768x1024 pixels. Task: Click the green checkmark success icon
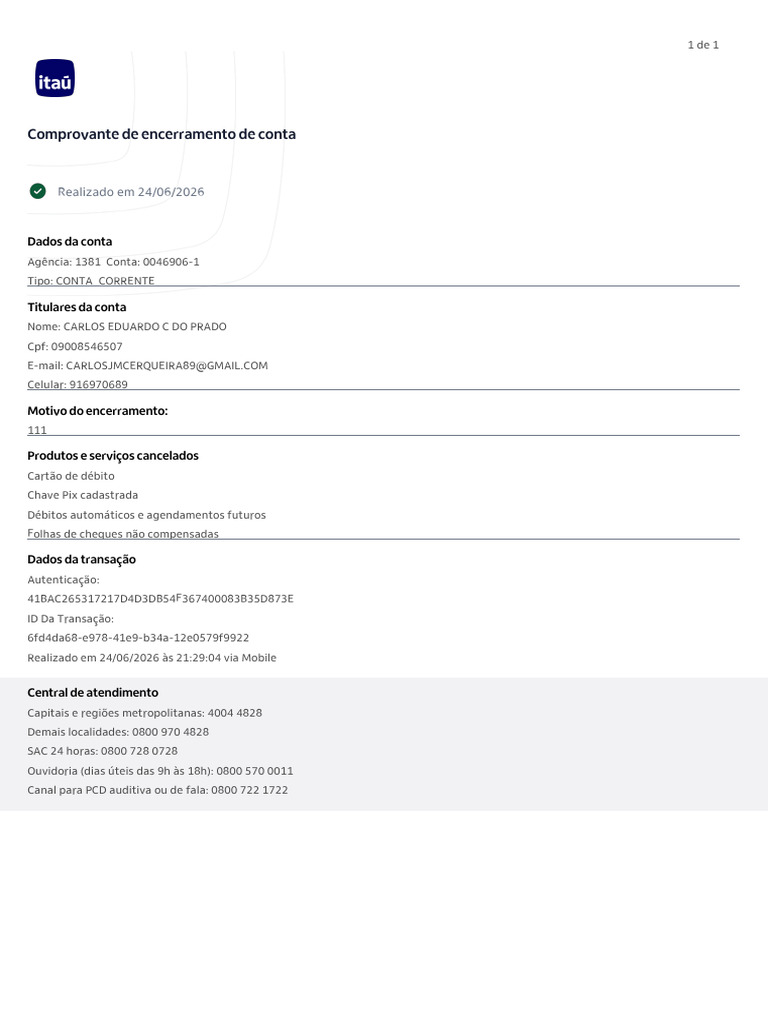pos(38,191)
